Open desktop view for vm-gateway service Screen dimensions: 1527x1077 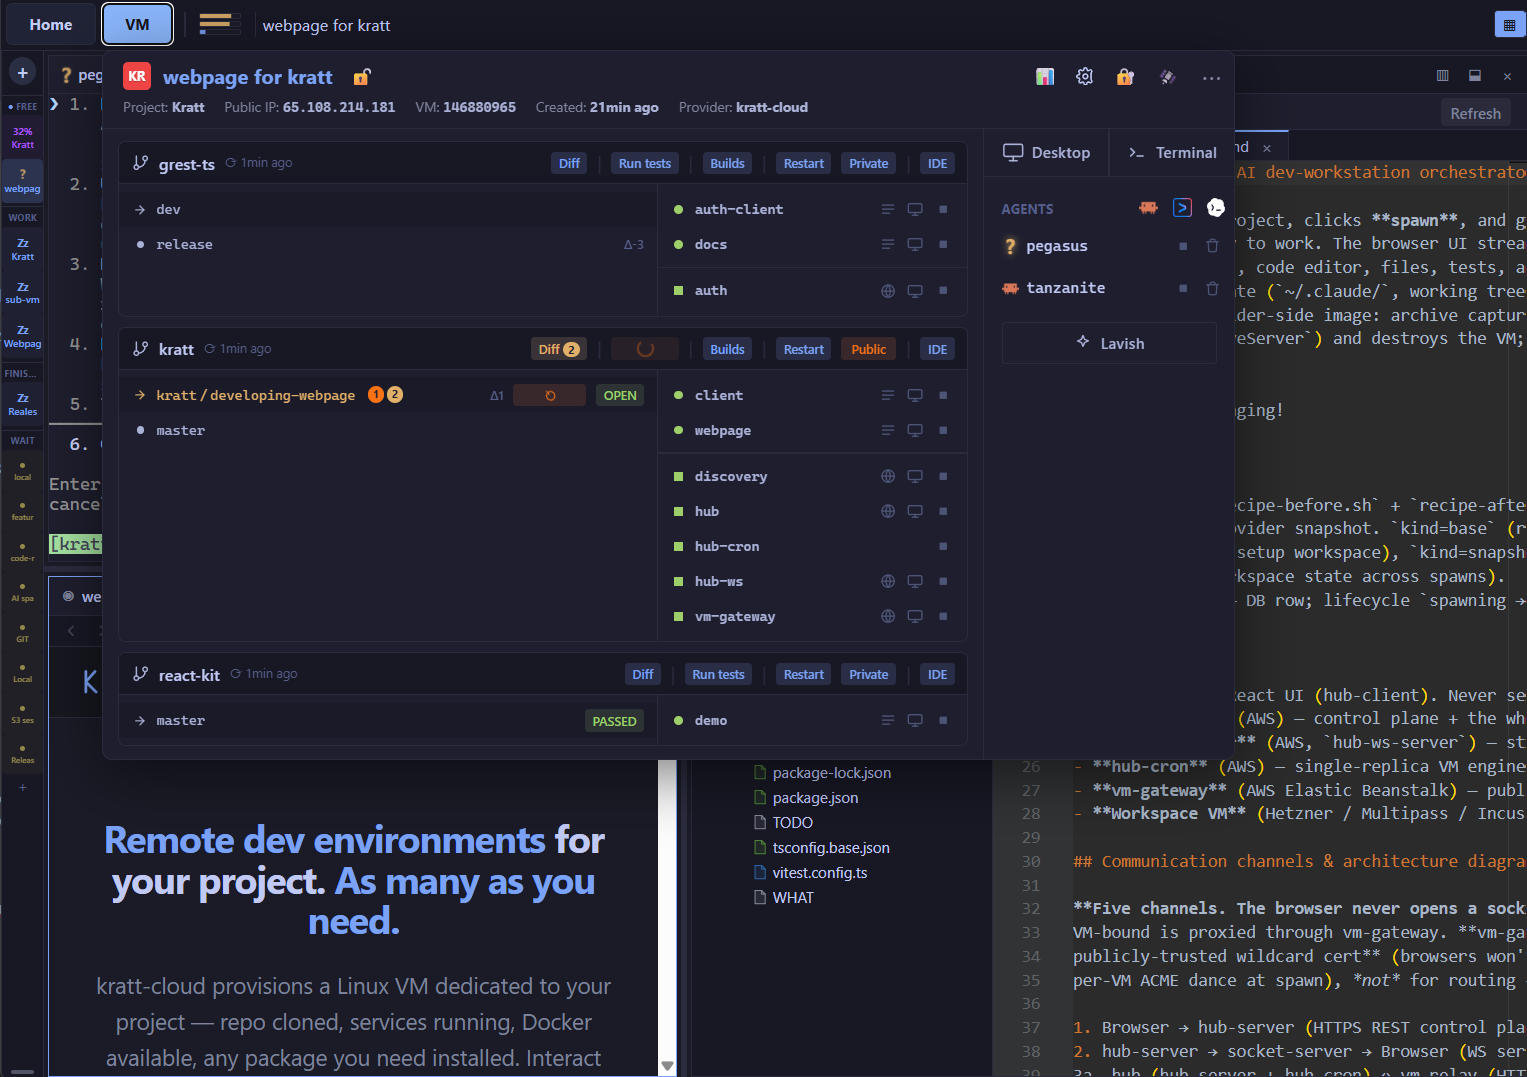(x=915, y=616)
